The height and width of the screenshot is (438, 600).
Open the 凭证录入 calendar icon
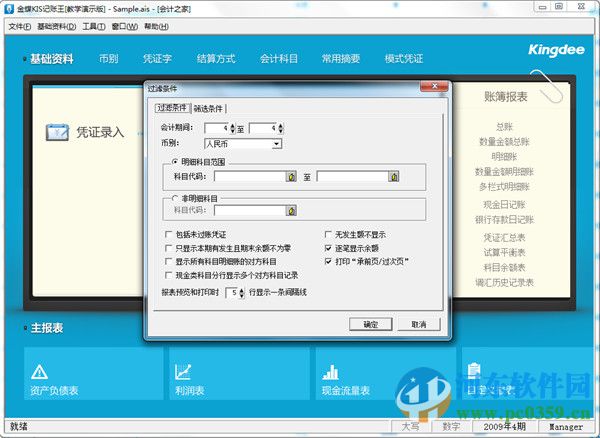(57, 132)
